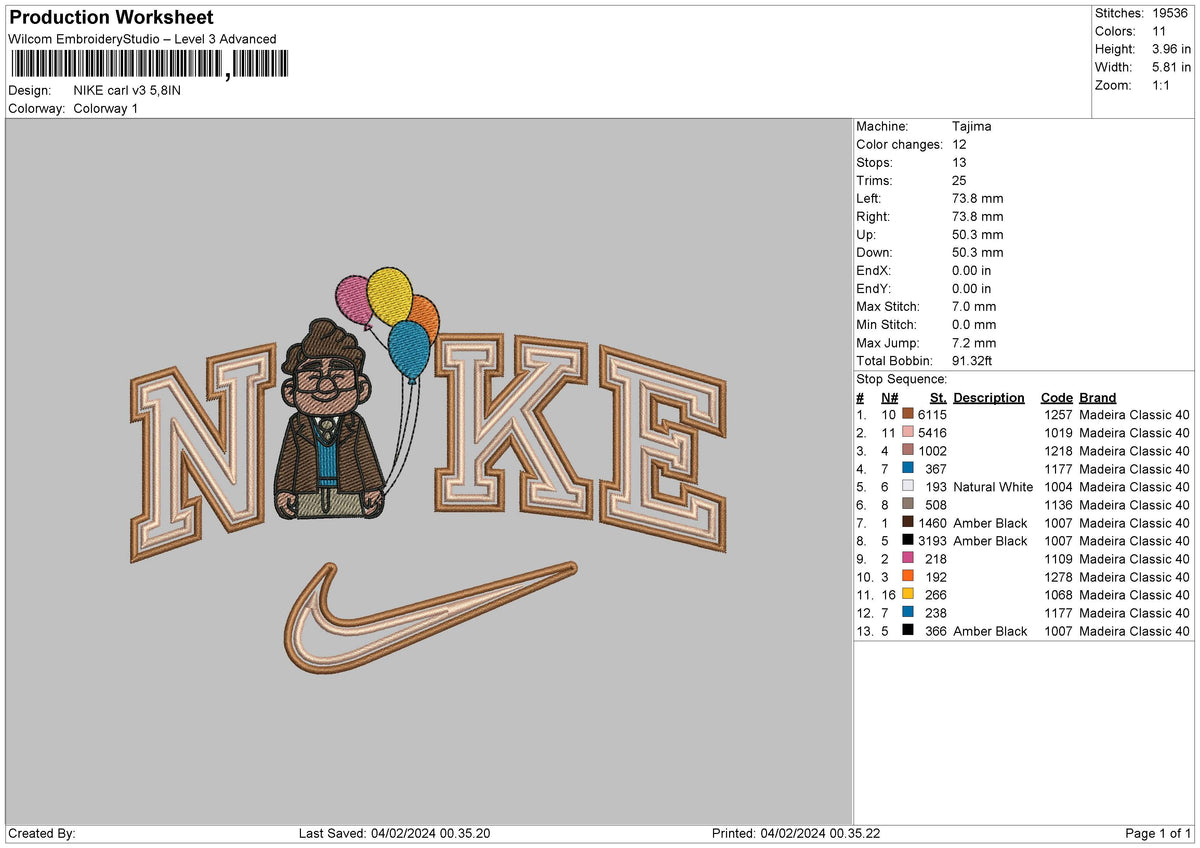Pick the yellow swatch beside 266 stitches

pyautogui.click(x=908, y=595)
